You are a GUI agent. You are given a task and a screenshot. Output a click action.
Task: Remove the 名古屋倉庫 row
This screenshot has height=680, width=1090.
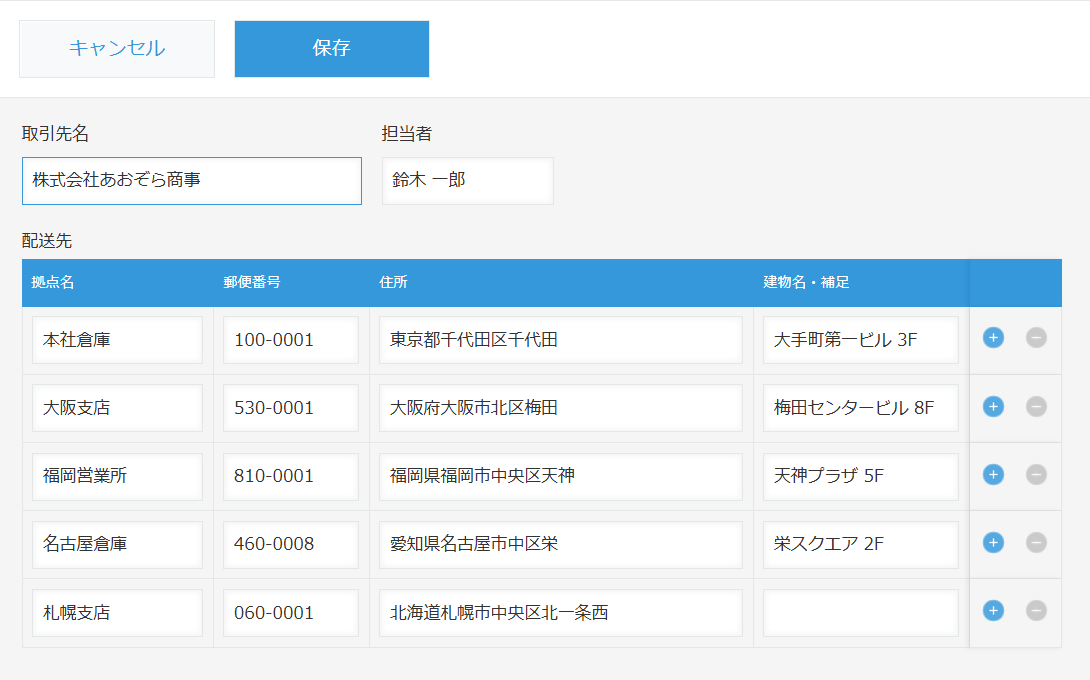pyautogui.click(x=1036, y=542)
